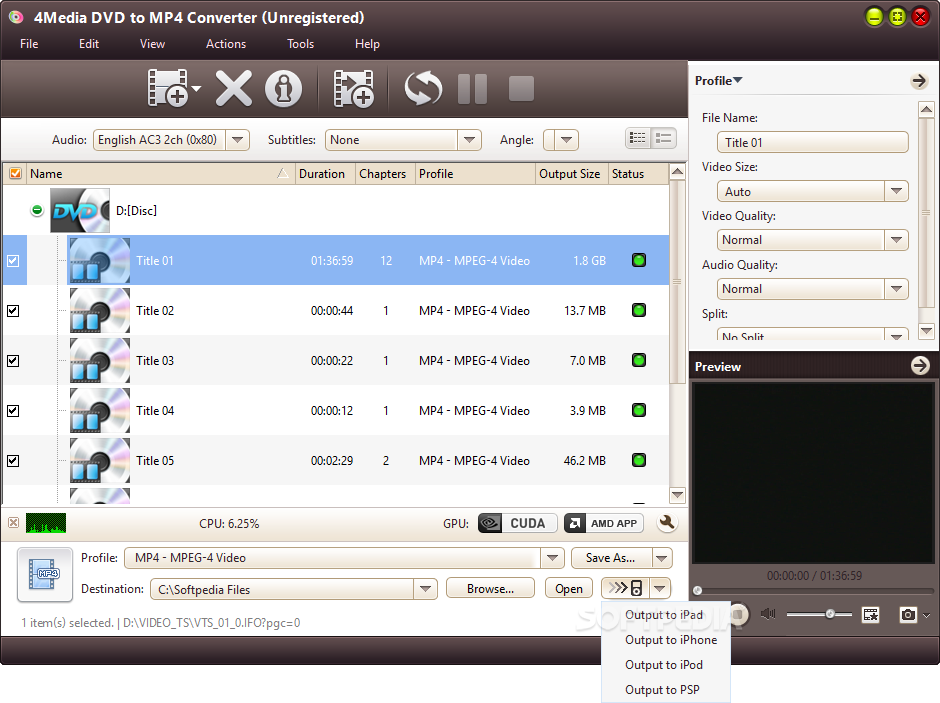Open the Help menu
The height and width of the screenshot is (703, 940).
click(367, 44)
